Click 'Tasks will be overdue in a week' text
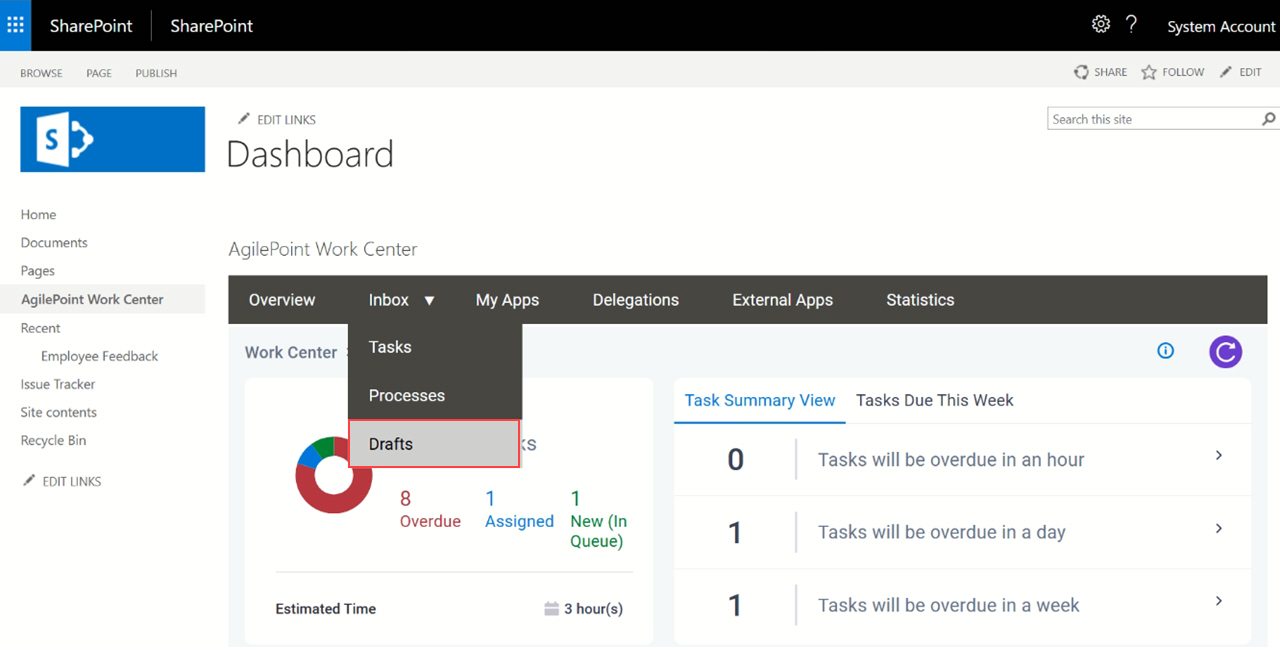The image size is (1280, 647). coord(949,606)
